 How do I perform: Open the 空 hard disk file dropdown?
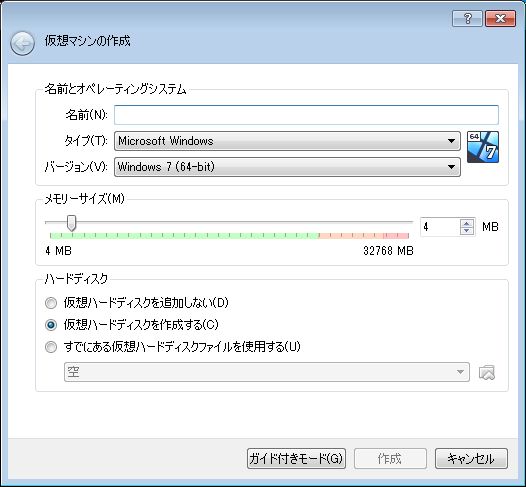tap(267, 372)
